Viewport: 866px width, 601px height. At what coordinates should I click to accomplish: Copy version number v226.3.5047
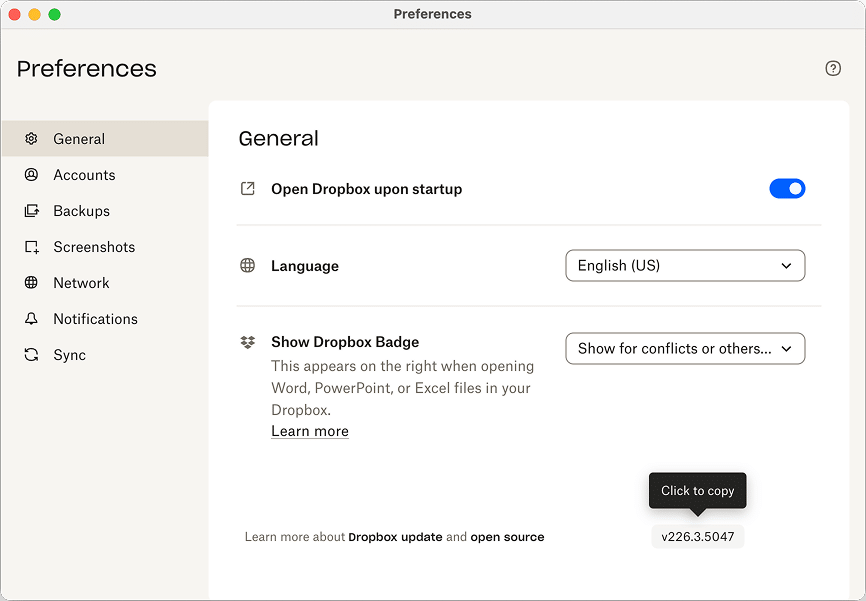[x=698, y=537]
